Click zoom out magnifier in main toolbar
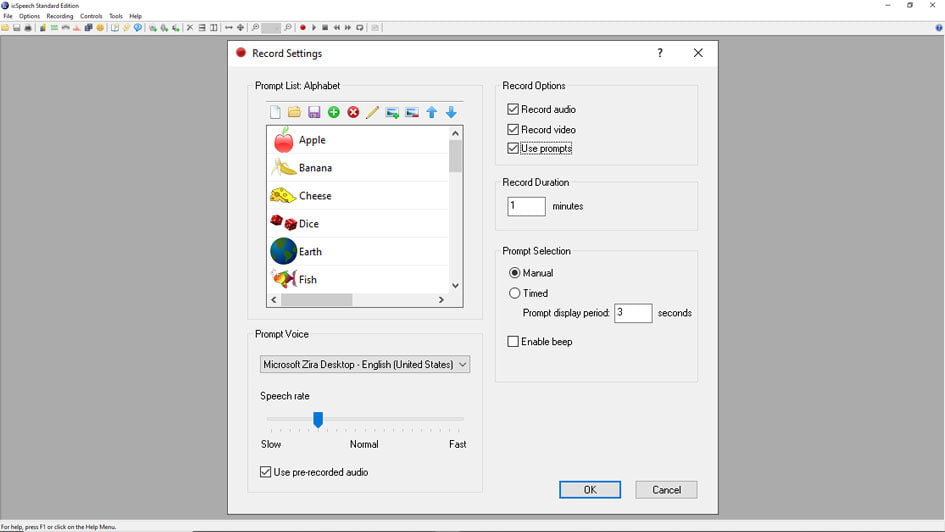The width and height of the screenshot is (945, 532). pyautogui.click(x=287, y=28)
